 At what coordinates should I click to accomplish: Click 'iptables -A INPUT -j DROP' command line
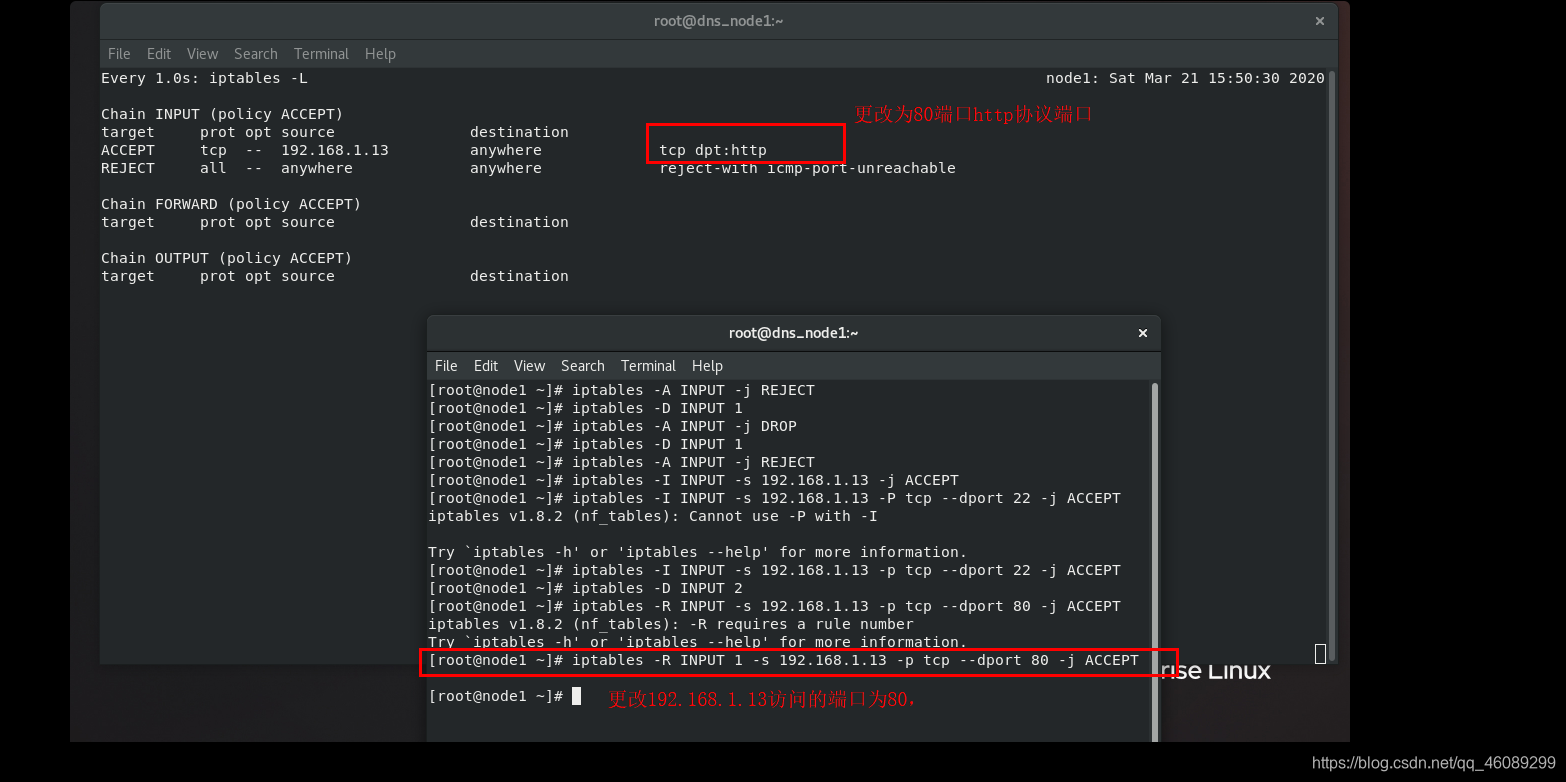[613, 426]
